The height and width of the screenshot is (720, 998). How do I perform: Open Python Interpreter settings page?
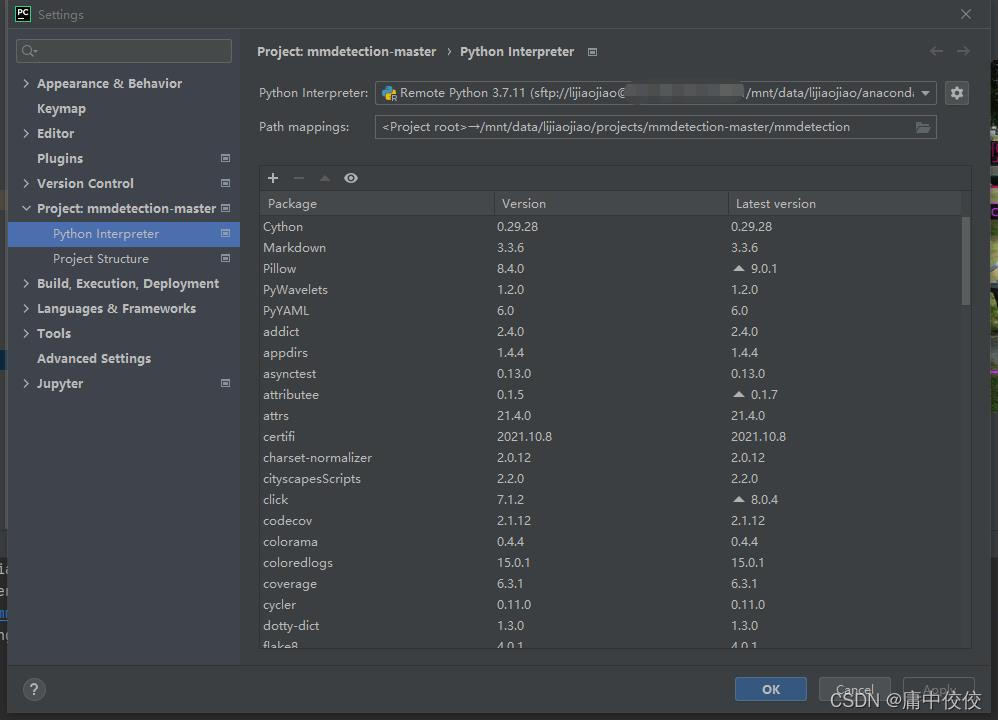pos(124,234)
